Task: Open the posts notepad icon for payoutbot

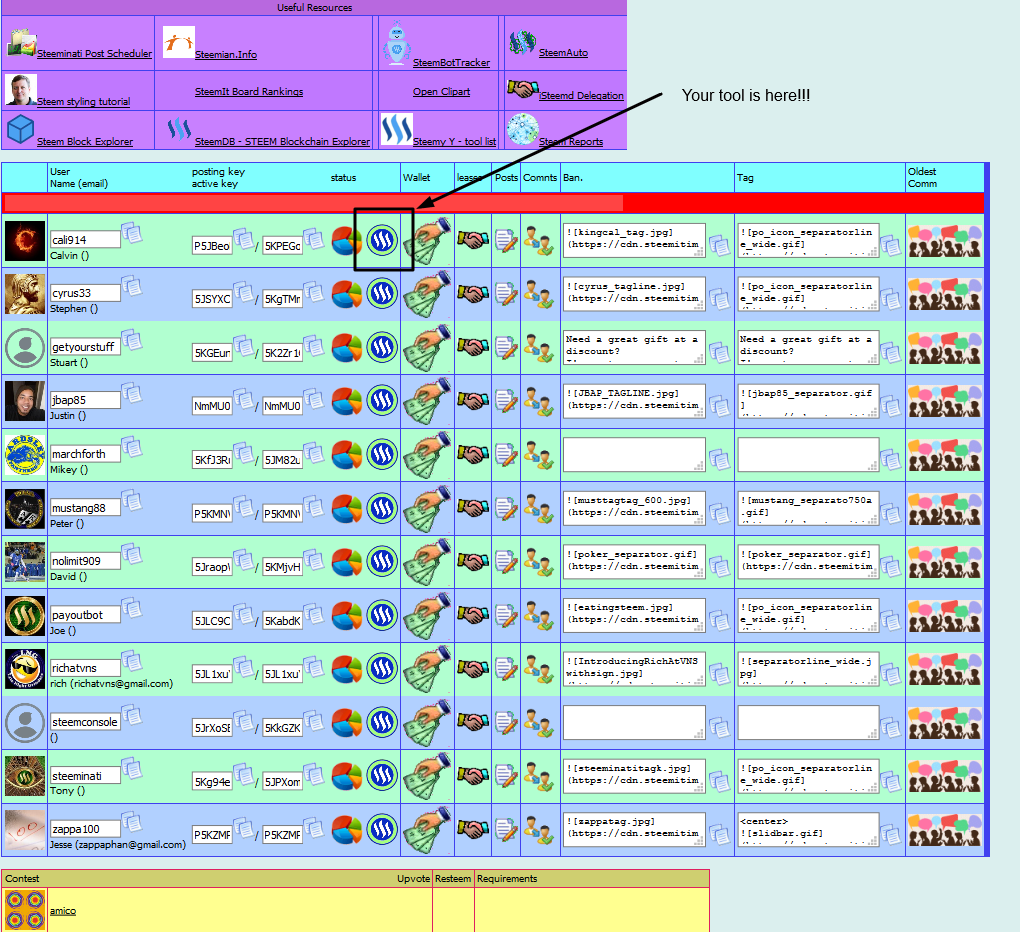Action: 506,615
